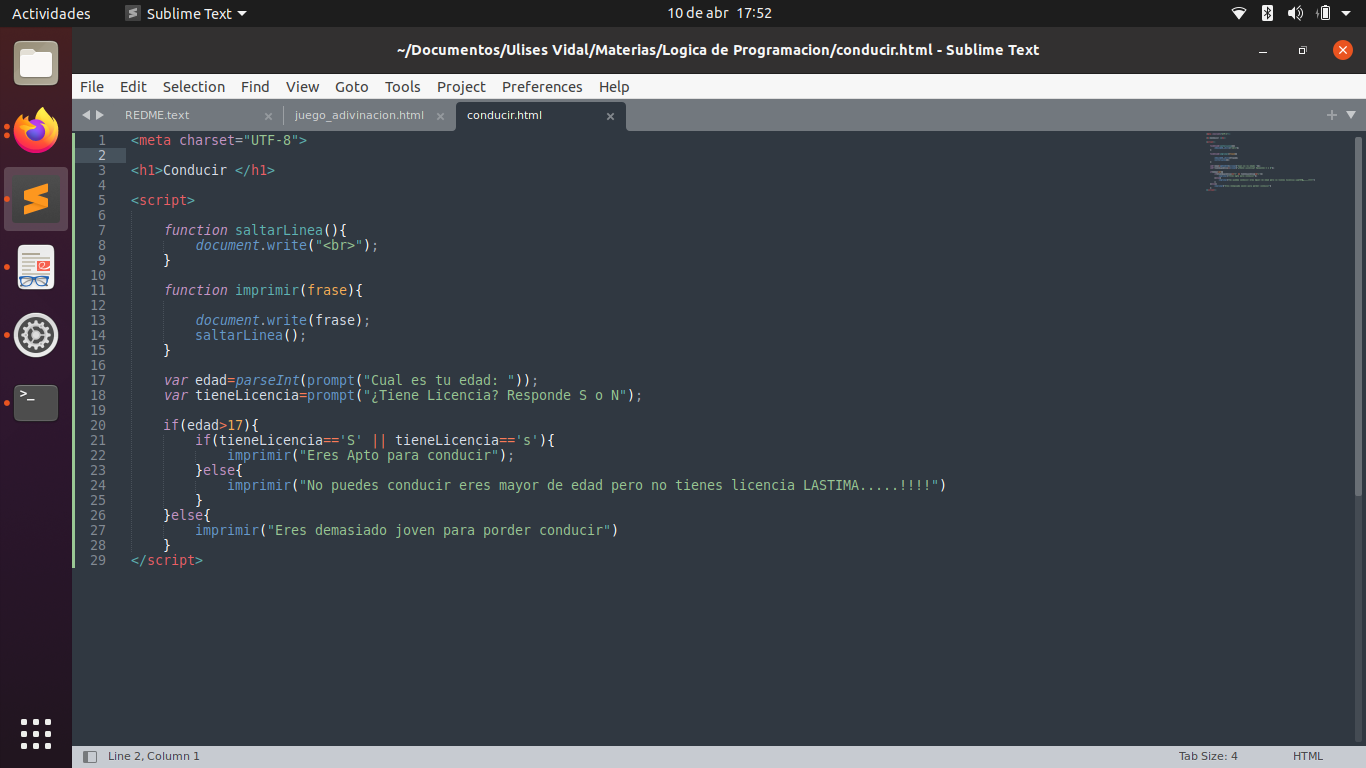Image resolution: width=1366 pixels, height=768 pixels.
Task: Change Tab Size setting in status bar
Action: tap(1208, 756)
